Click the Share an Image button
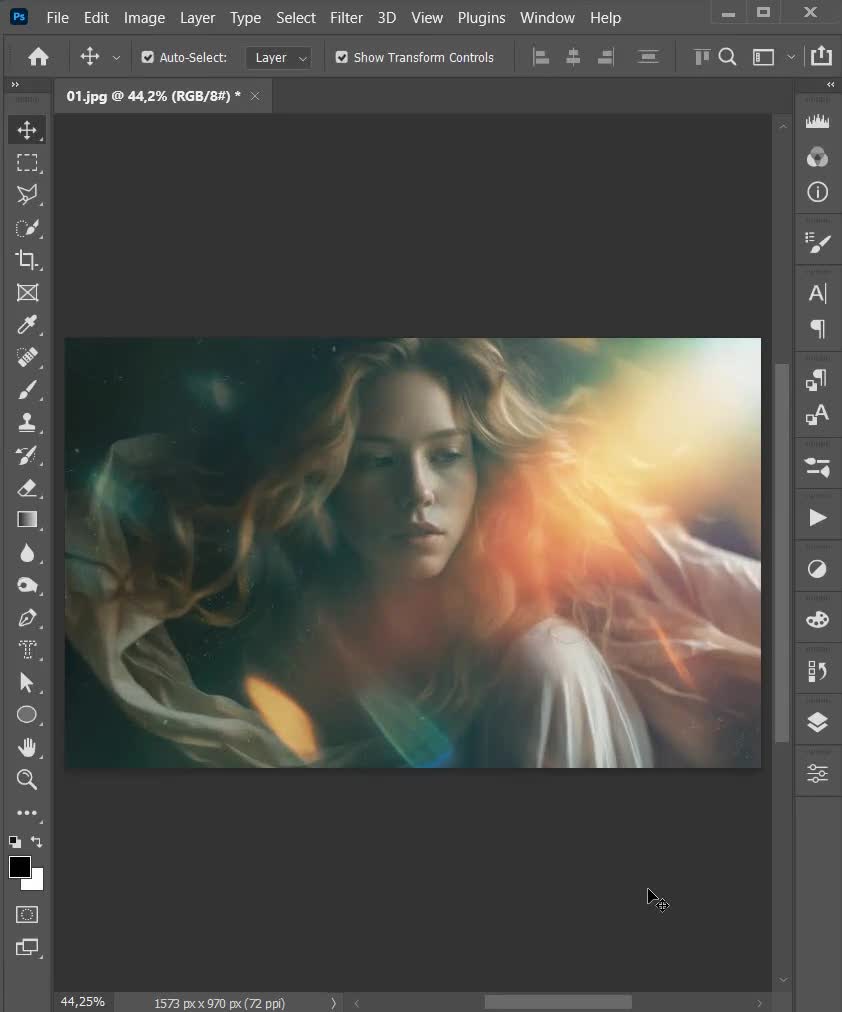The height and width of the screenshot is (1012, 842). coord(822,57)
